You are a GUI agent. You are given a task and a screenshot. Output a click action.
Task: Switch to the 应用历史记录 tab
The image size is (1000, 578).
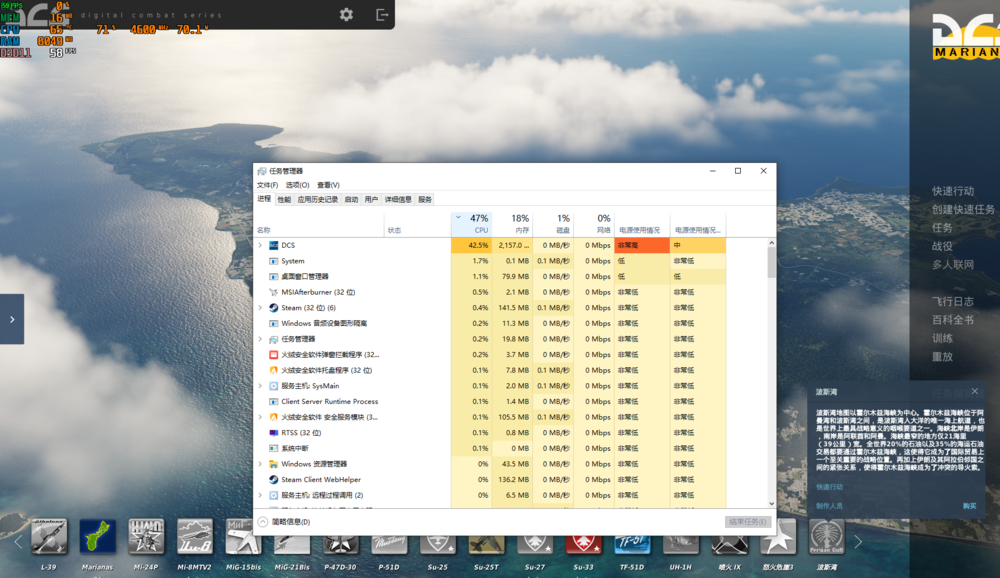point(318,200)
